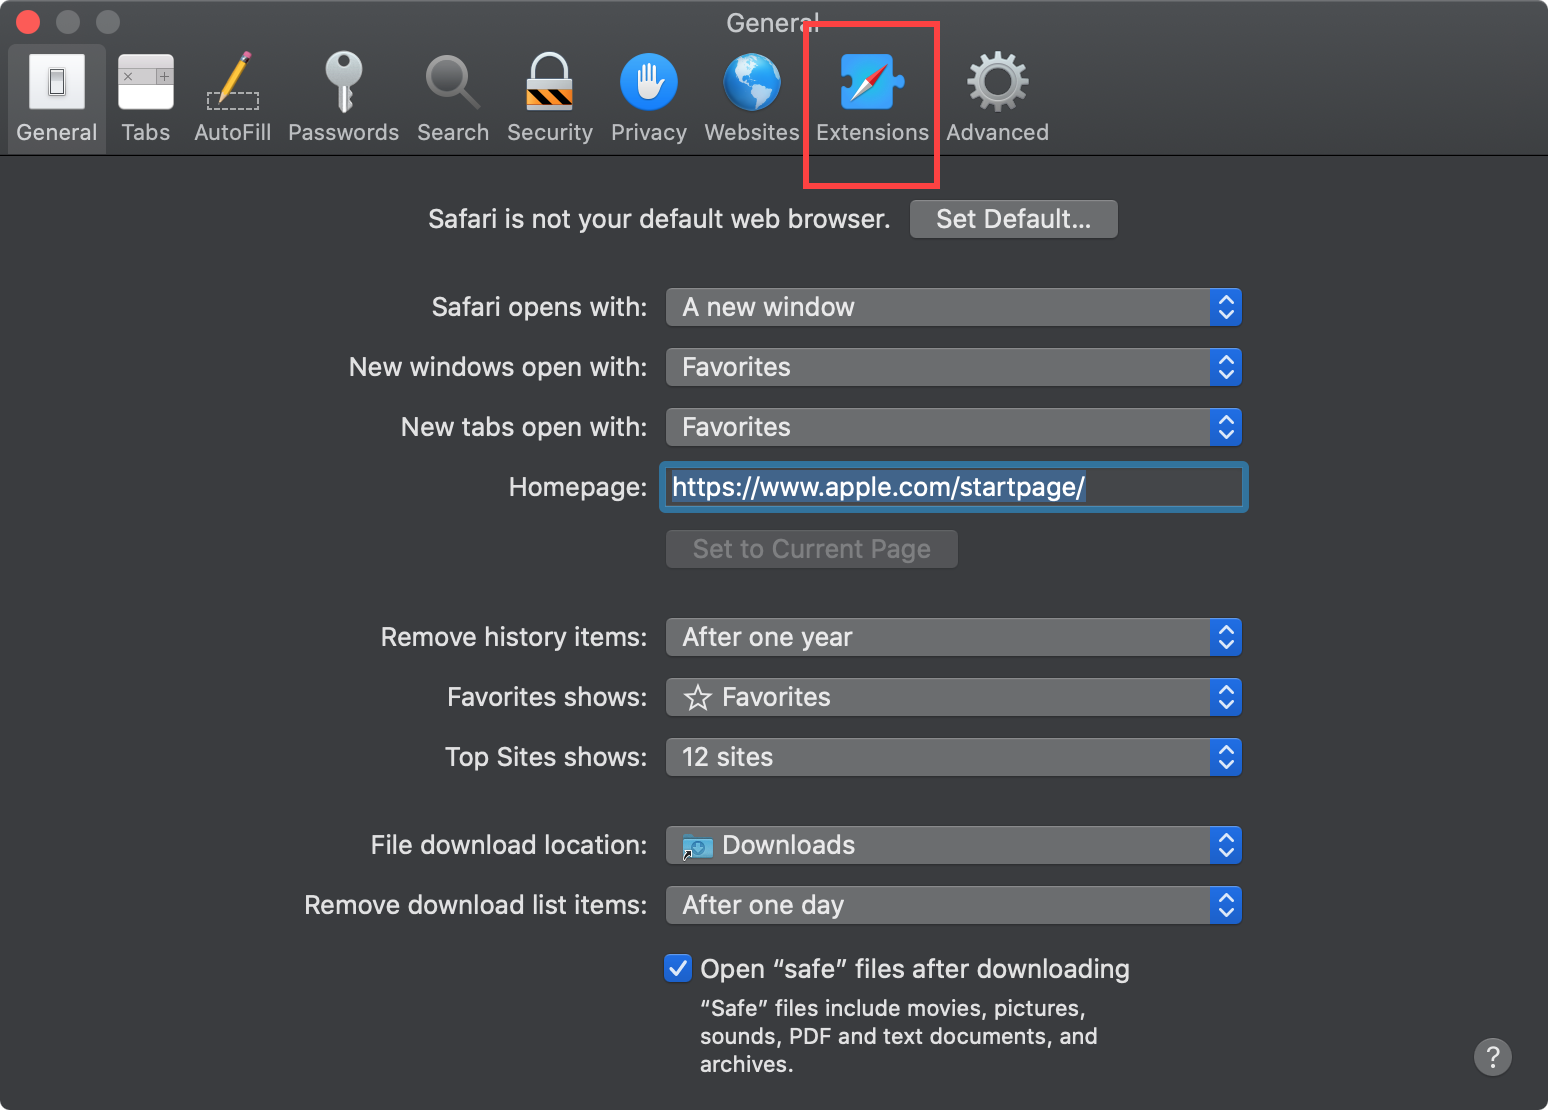This screenshot has width=1548, height=1110.
Task: Open the "New tabs open with" dropdown
Action: point(953,427)
